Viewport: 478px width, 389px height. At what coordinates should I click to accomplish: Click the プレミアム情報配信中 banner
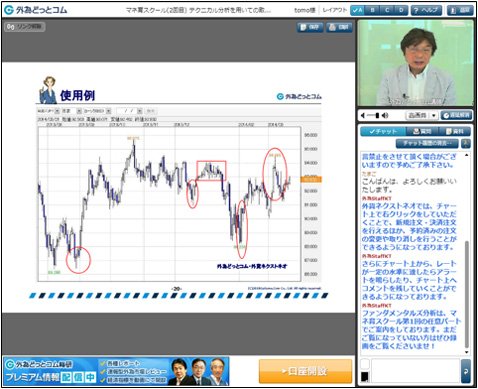pyautogui.click(x=116, y=371)
